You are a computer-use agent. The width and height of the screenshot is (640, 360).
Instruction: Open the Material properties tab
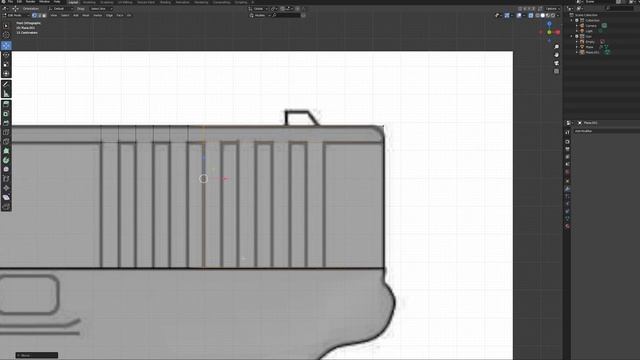click(567, 226)
